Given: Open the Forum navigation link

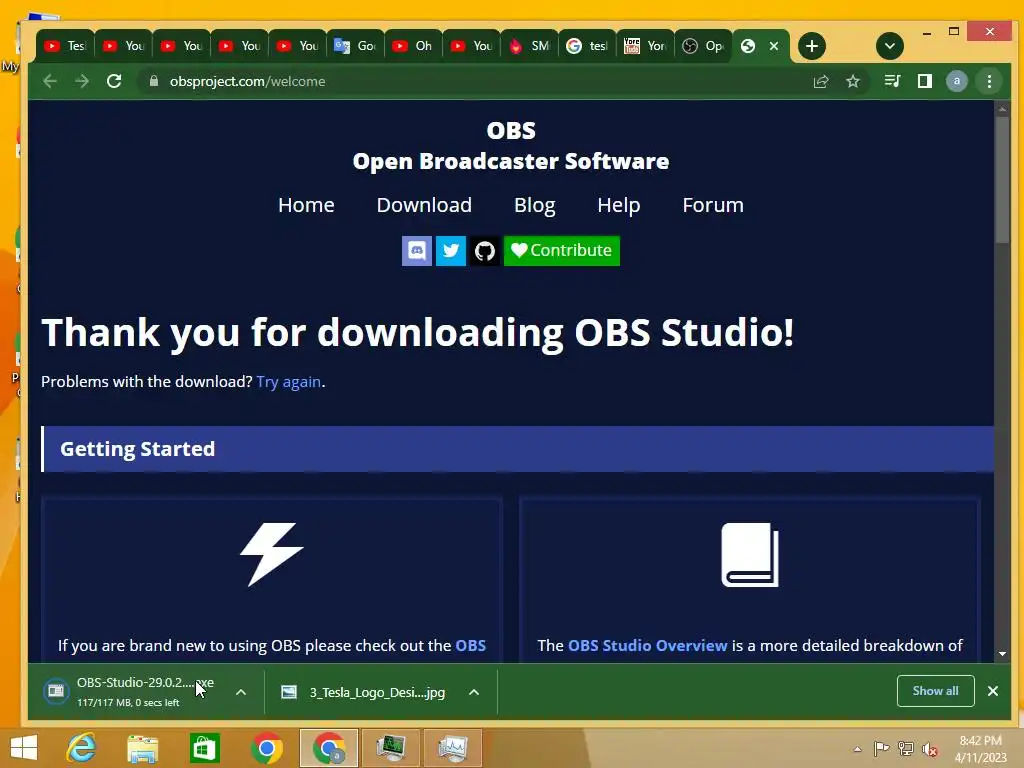Looking at the screenshot, I should click(x=713, y=205).
